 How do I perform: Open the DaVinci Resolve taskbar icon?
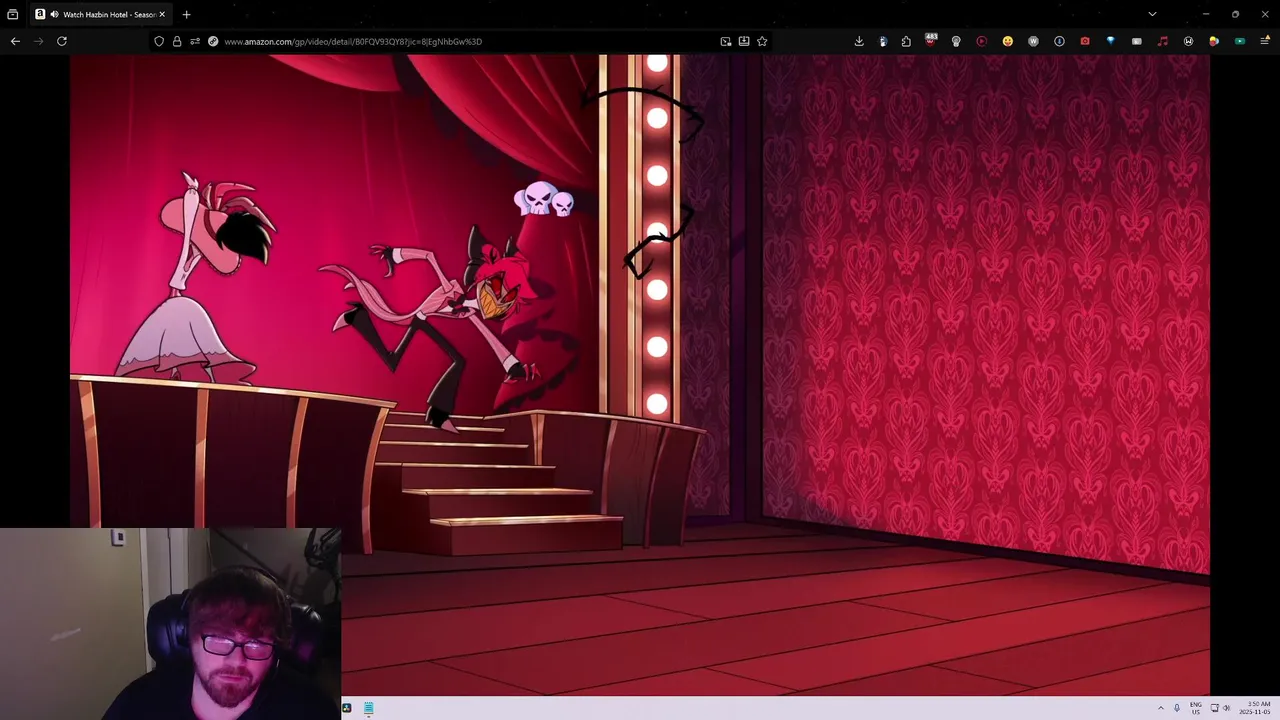click(x=347, y=708)
